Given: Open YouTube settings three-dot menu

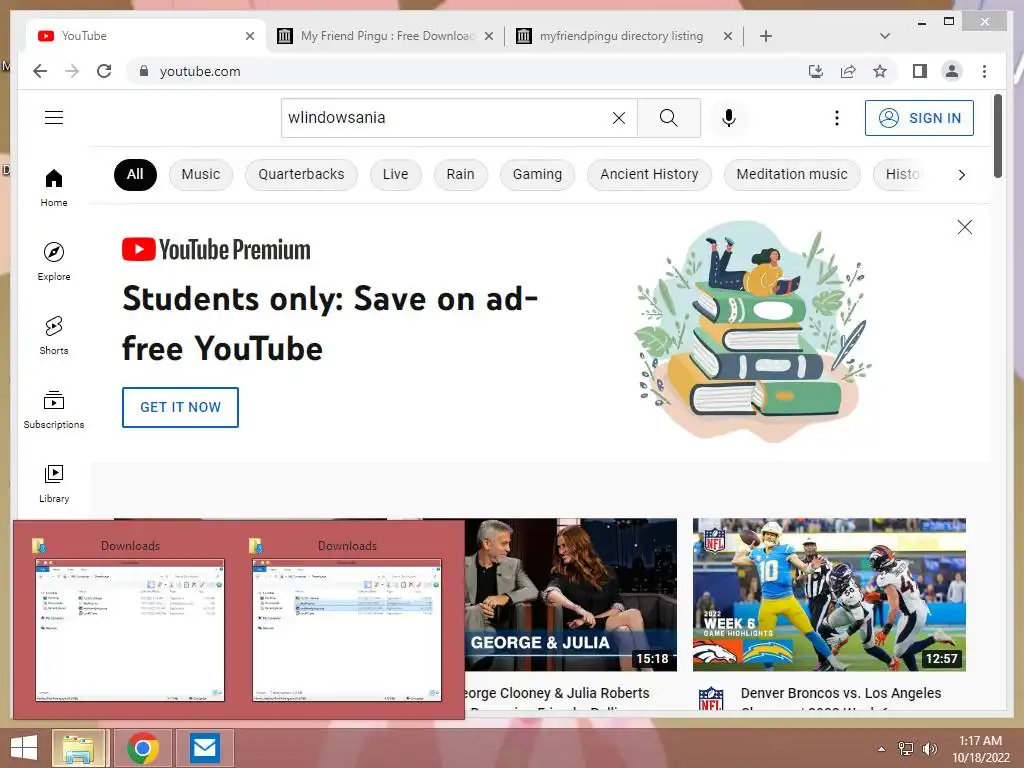Looking at the screenshot, I should pos(837,118).
